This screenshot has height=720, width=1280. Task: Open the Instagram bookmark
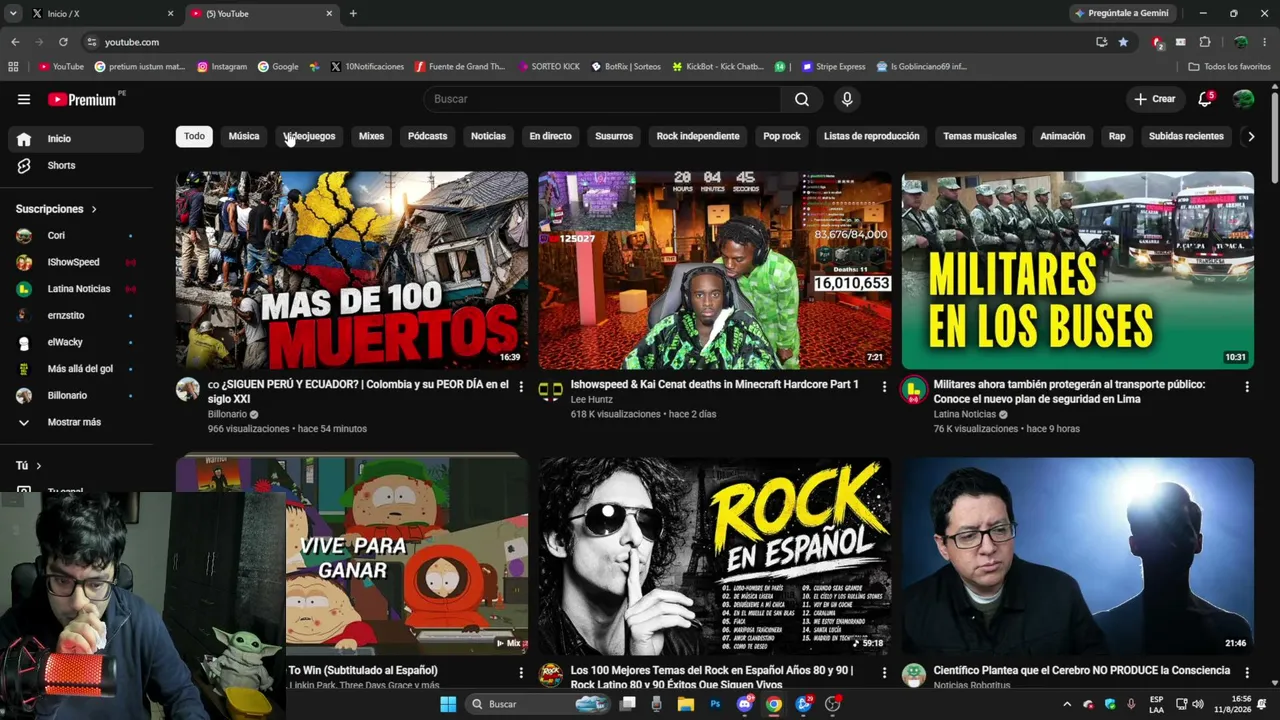(222, 67)
